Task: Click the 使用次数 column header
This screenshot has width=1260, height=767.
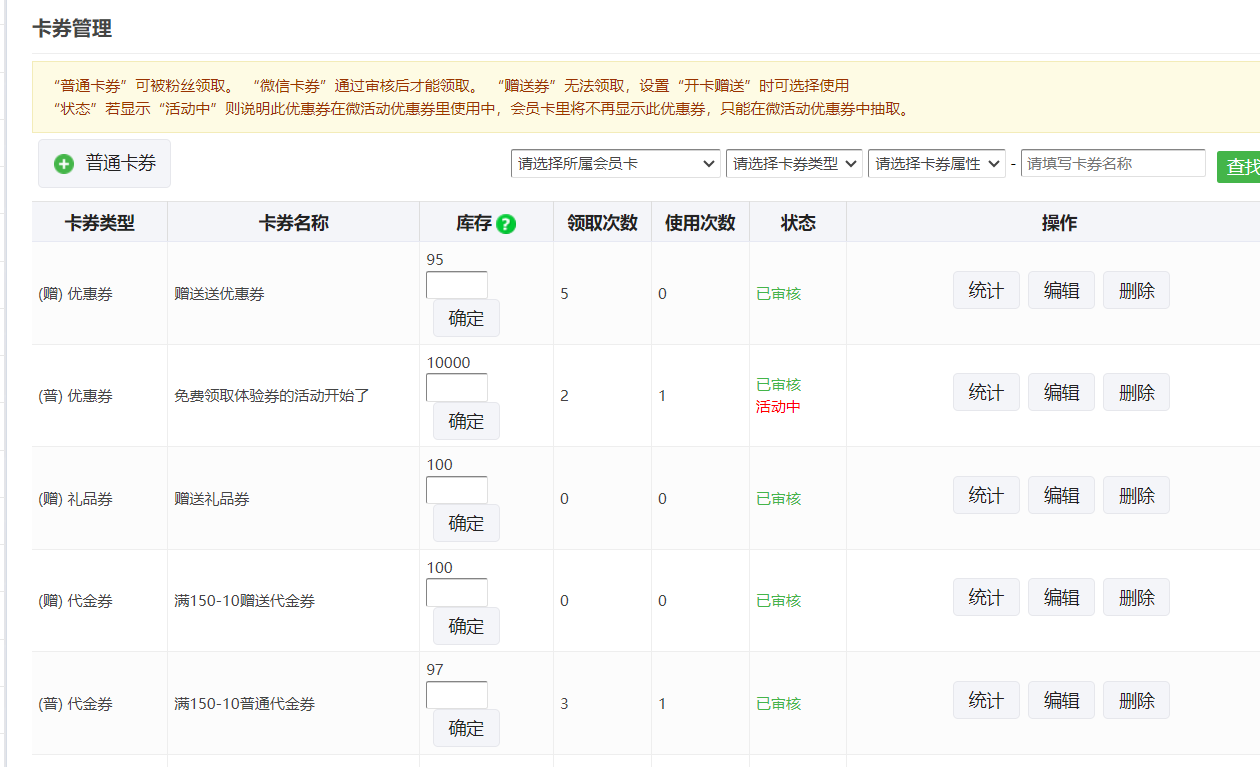Action: coord(700,223)
